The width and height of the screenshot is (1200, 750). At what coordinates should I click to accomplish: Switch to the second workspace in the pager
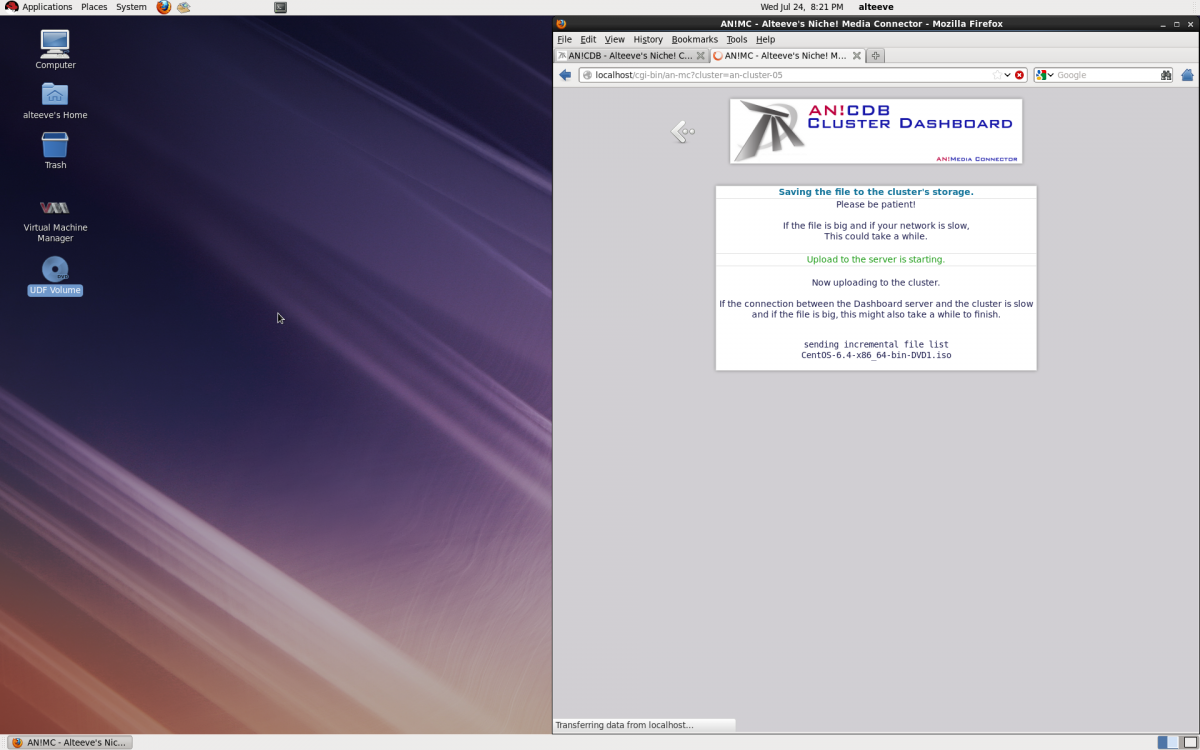[x=1190, y=742]
